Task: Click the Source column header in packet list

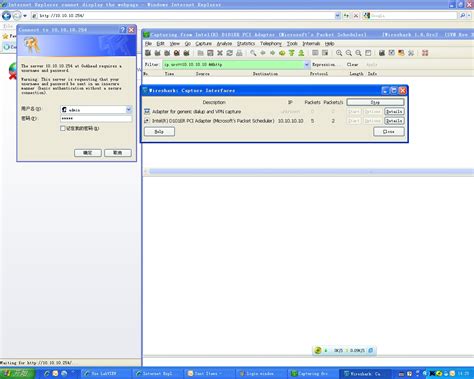Action: coord(203,74)
